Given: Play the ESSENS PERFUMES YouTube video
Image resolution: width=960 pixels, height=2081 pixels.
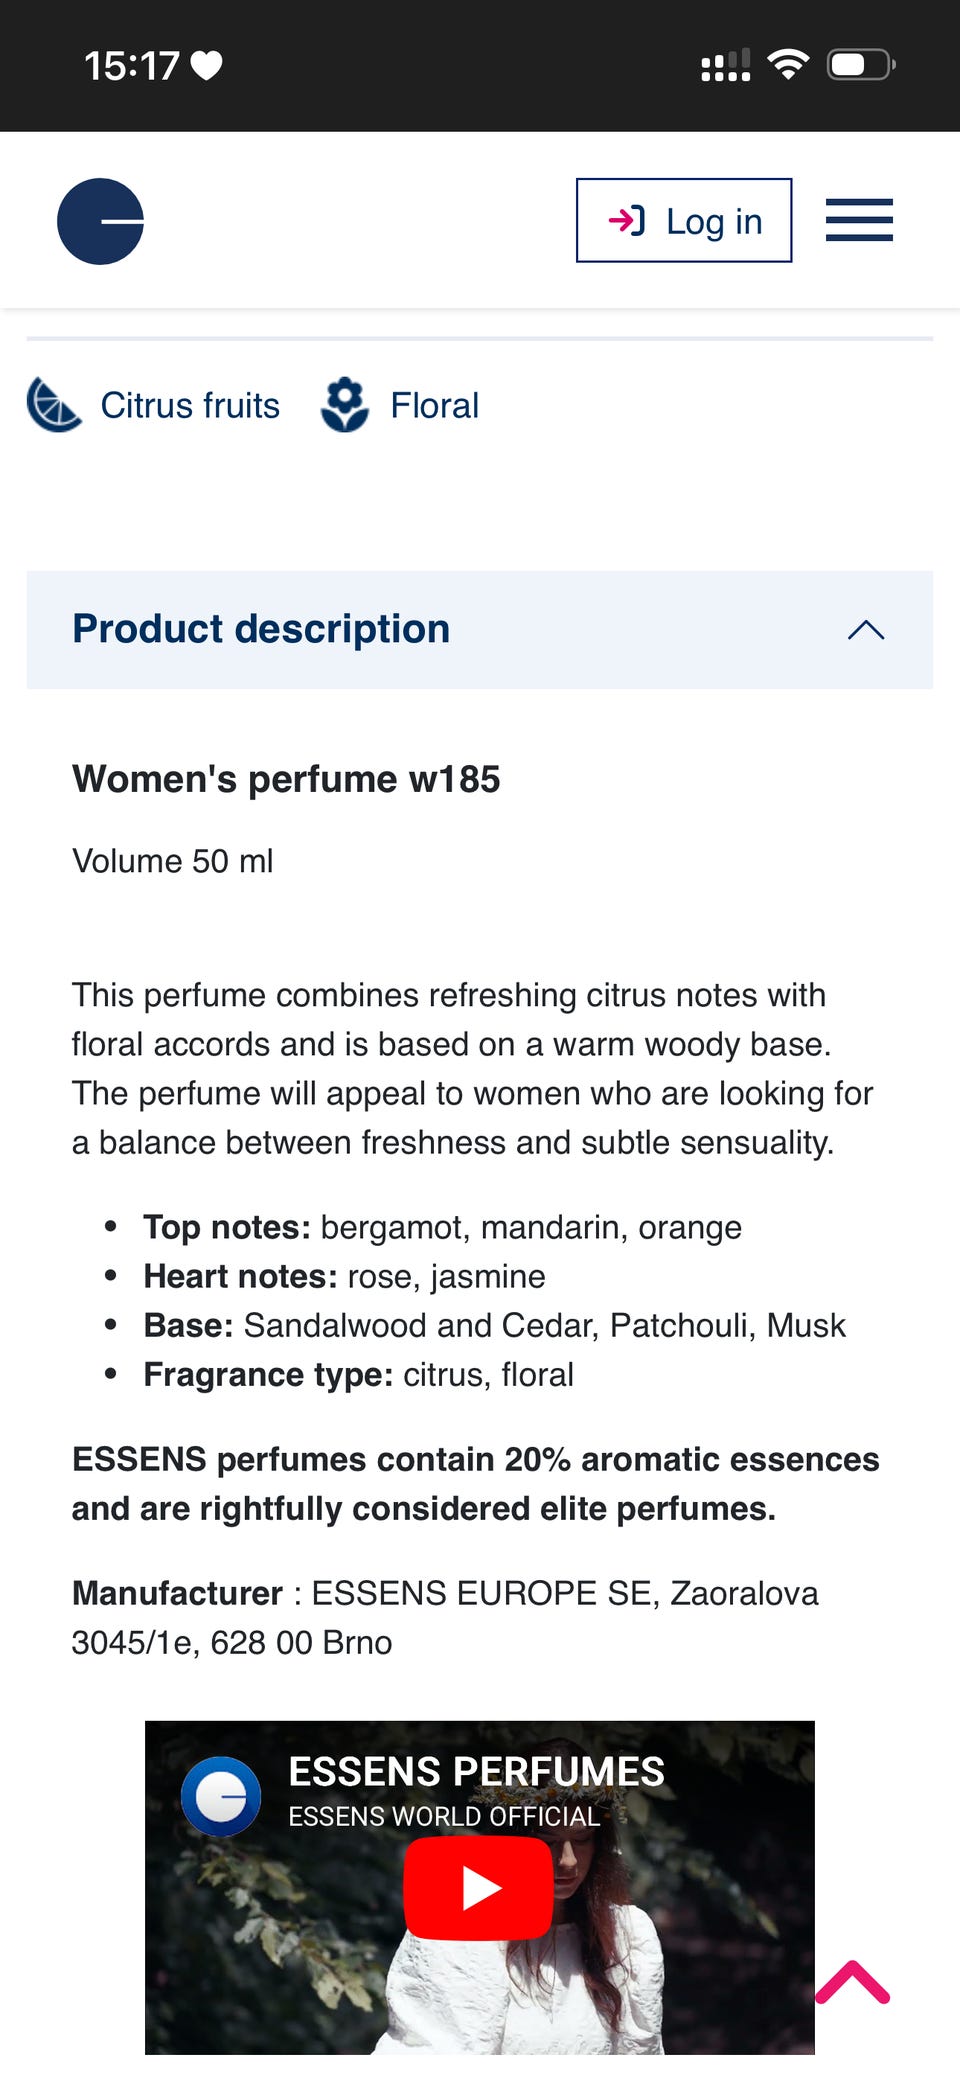Looking at the screenshot, I should click(478, 1888).
